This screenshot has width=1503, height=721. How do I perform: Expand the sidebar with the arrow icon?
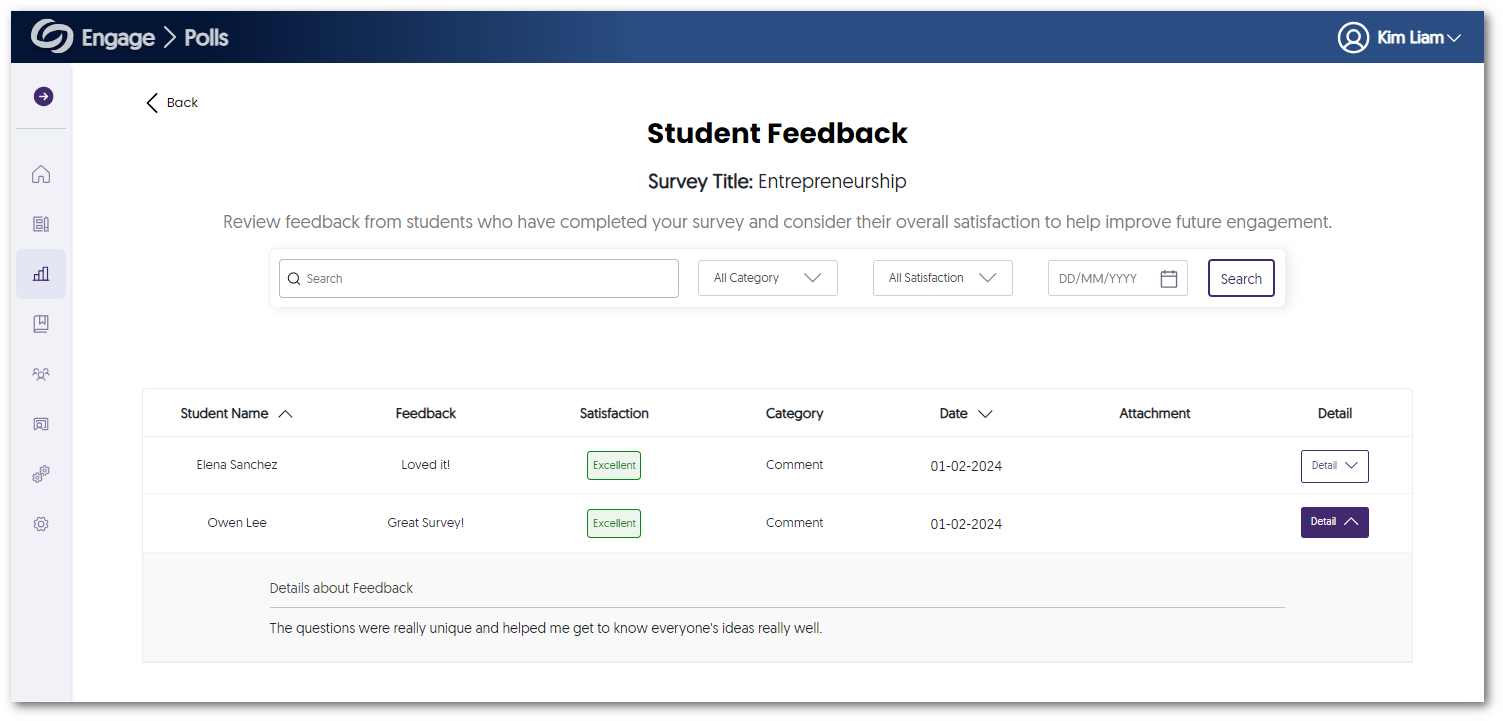tap(43, 96)
